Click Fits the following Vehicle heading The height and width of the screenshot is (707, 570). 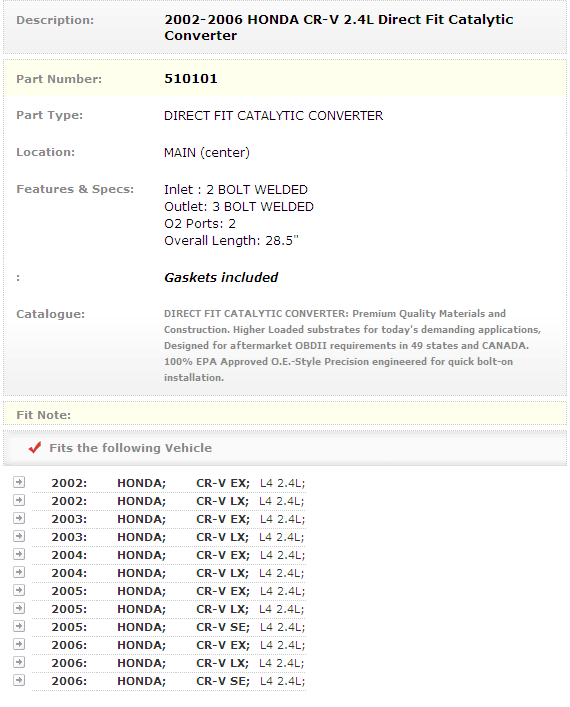coord(130,448)
